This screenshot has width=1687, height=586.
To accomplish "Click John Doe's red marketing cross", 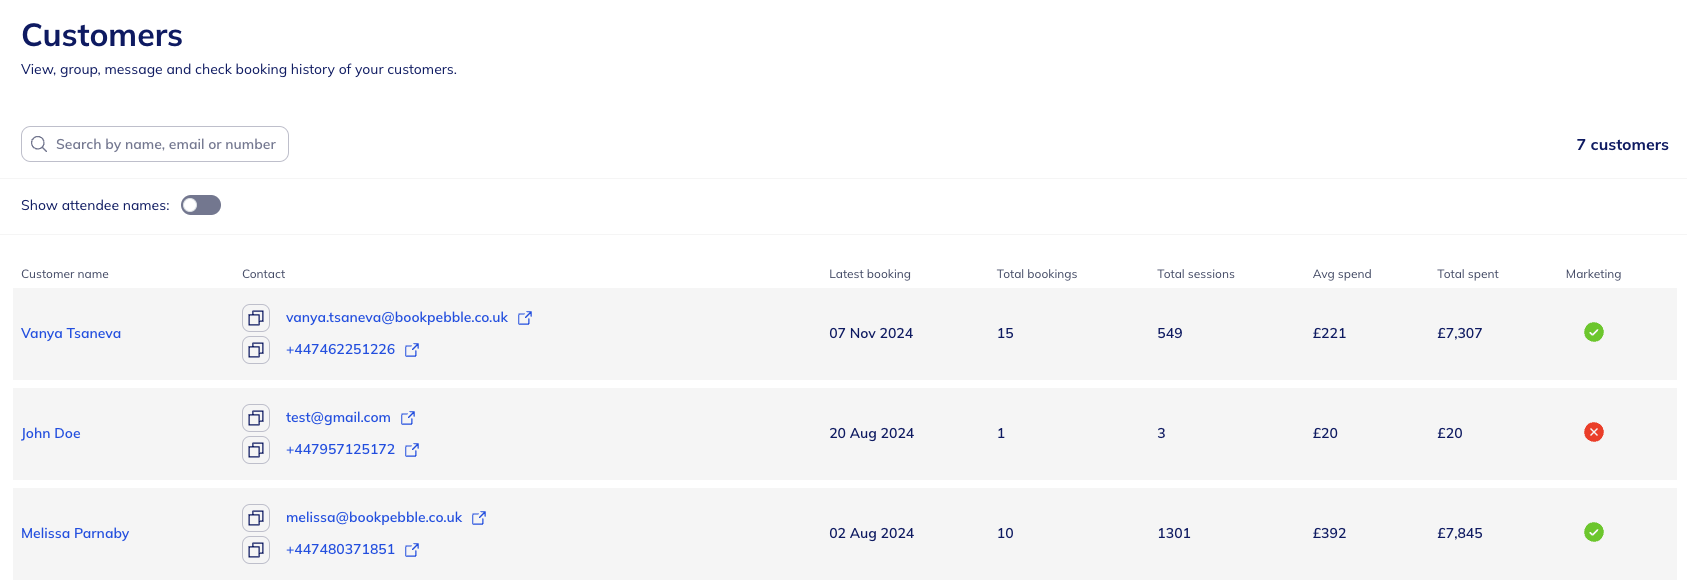I will [1594, 432].
